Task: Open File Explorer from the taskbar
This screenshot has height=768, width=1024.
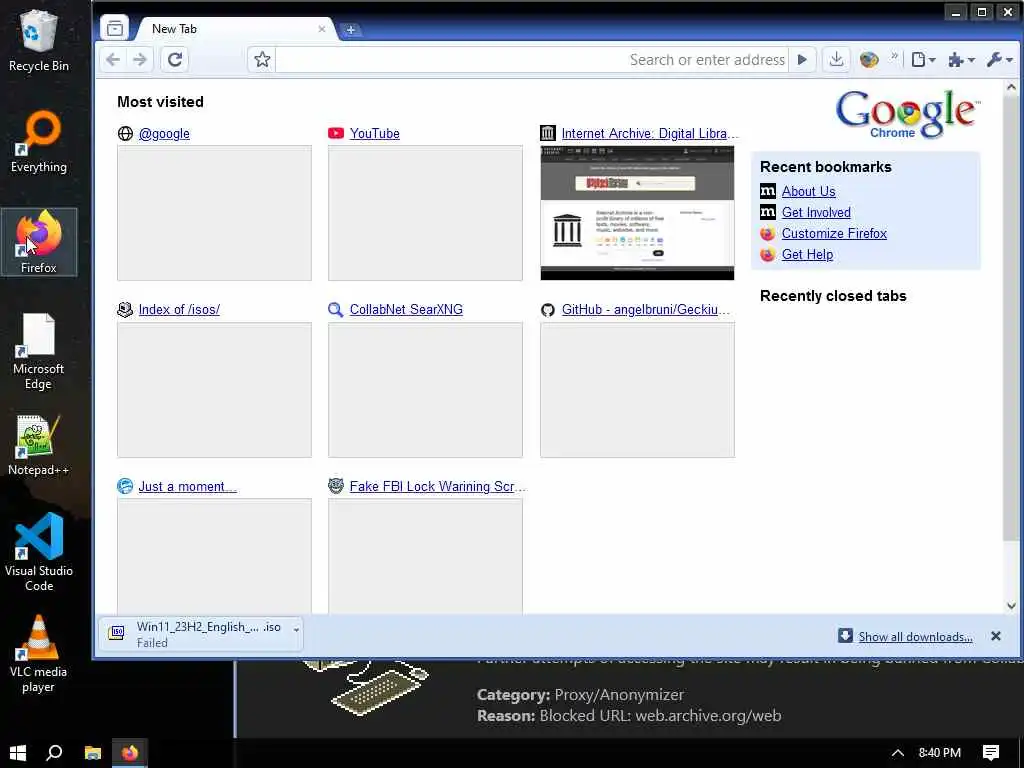Action: click(x=93, y=753)
